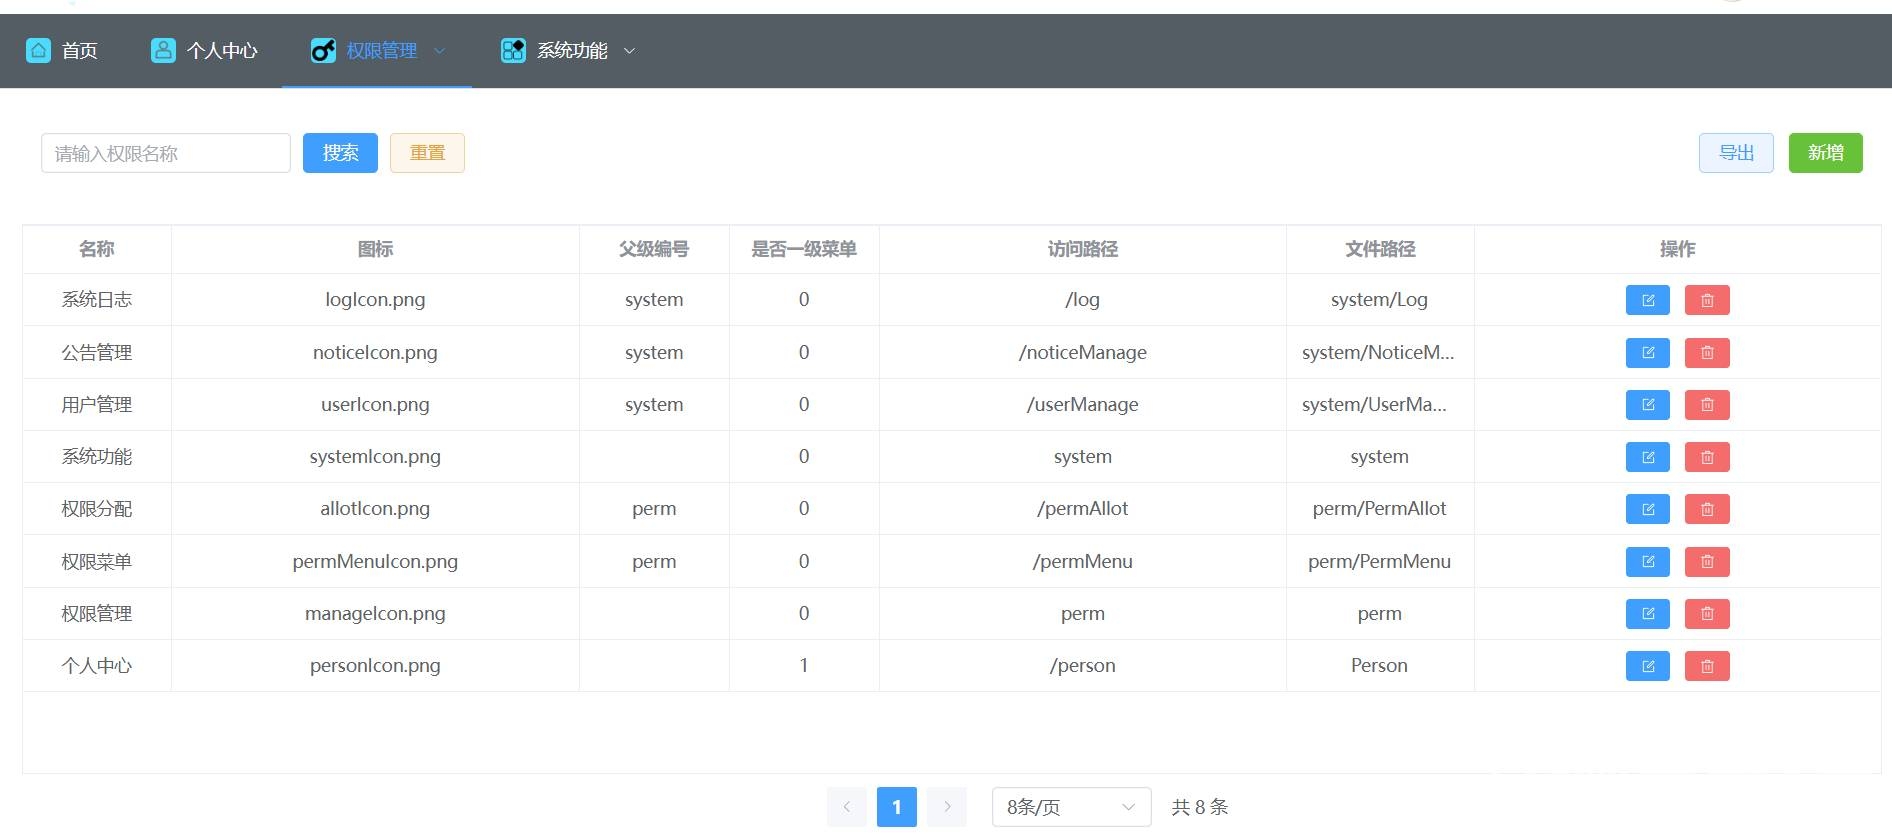Edit the 个人中心 table row

(1647, 666)
